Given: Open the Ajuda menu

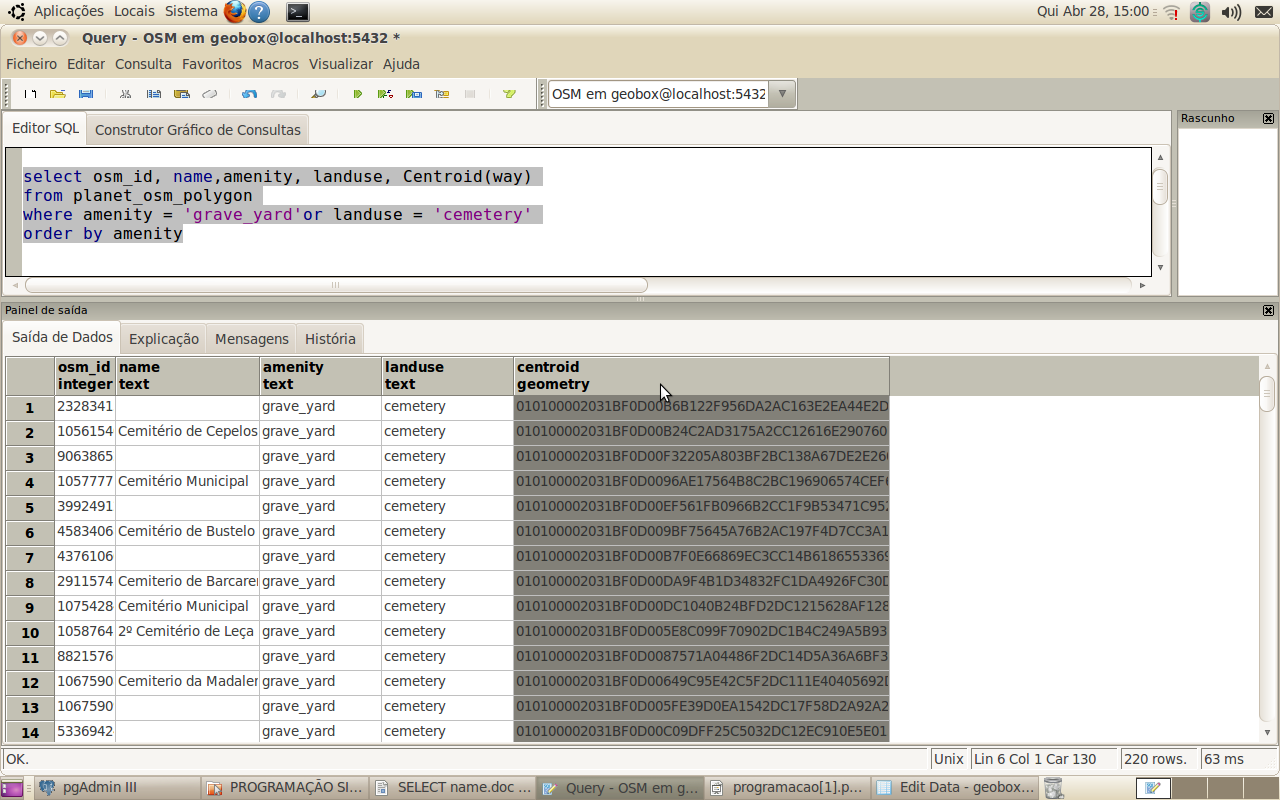Looking at the screenshot, I should (x=402, y=64).
